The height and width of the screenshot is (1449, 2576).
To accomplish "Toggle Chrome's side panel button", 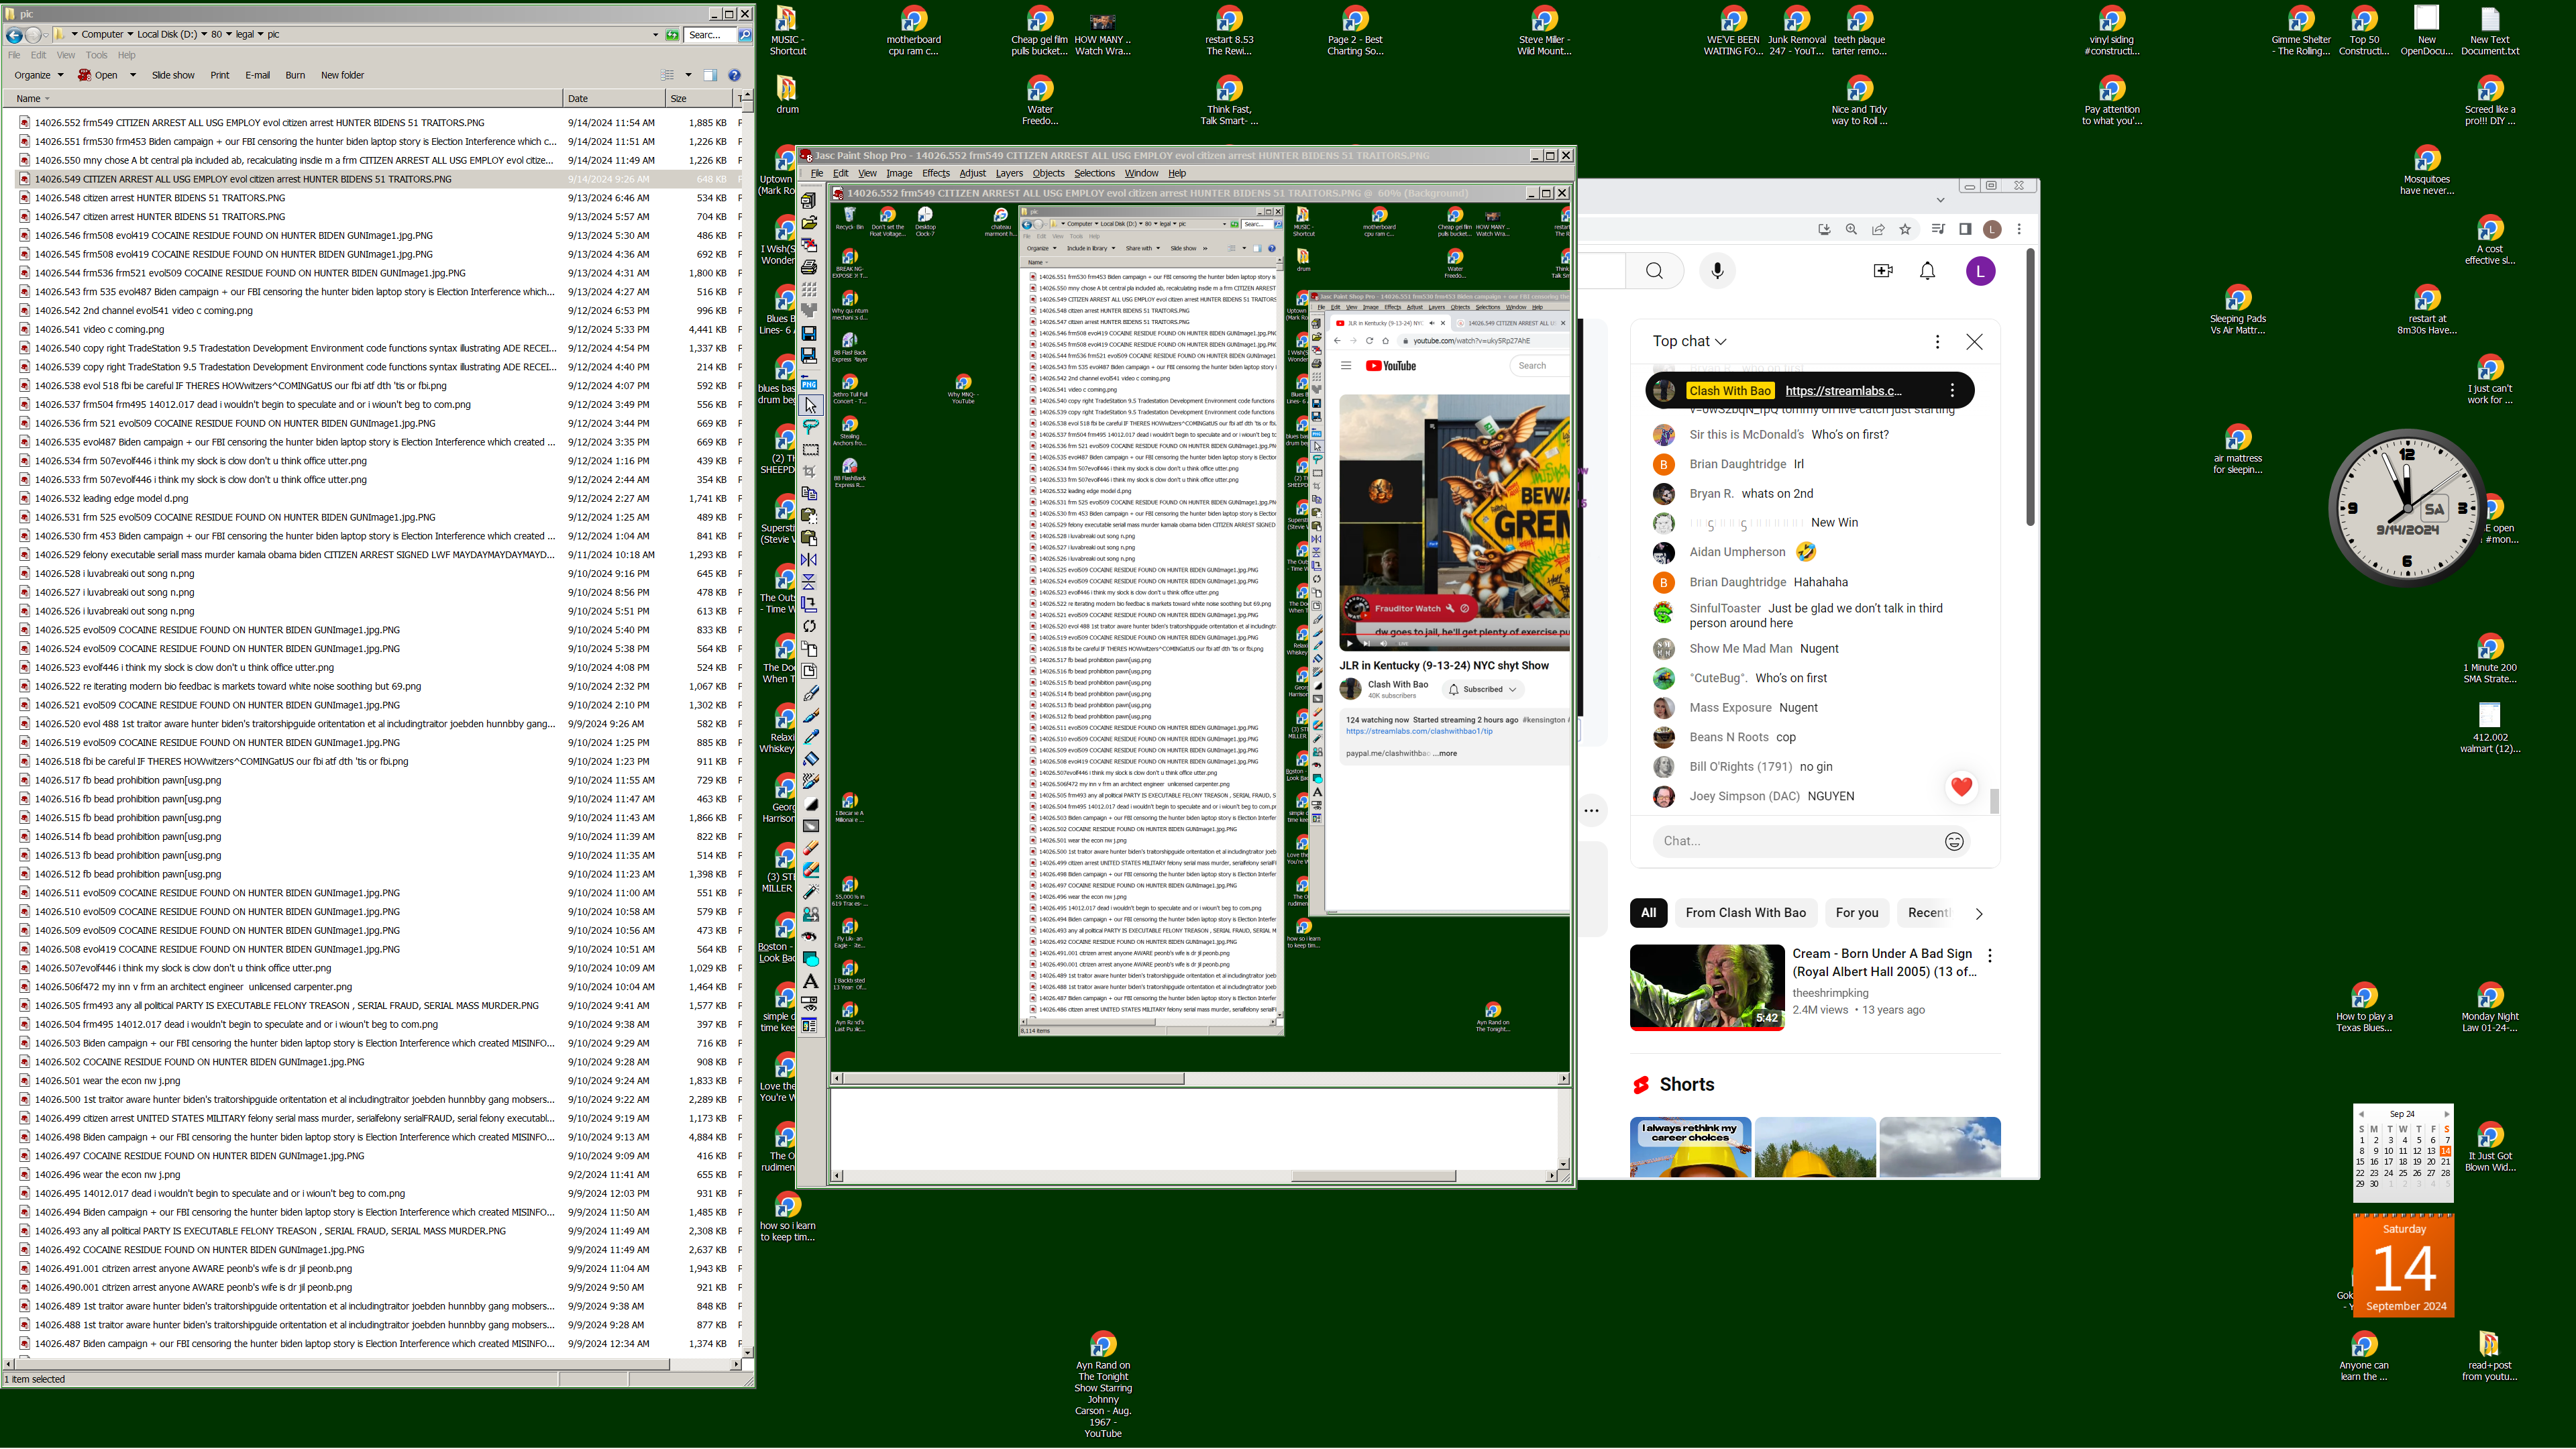I will (x=1965, y=229).
